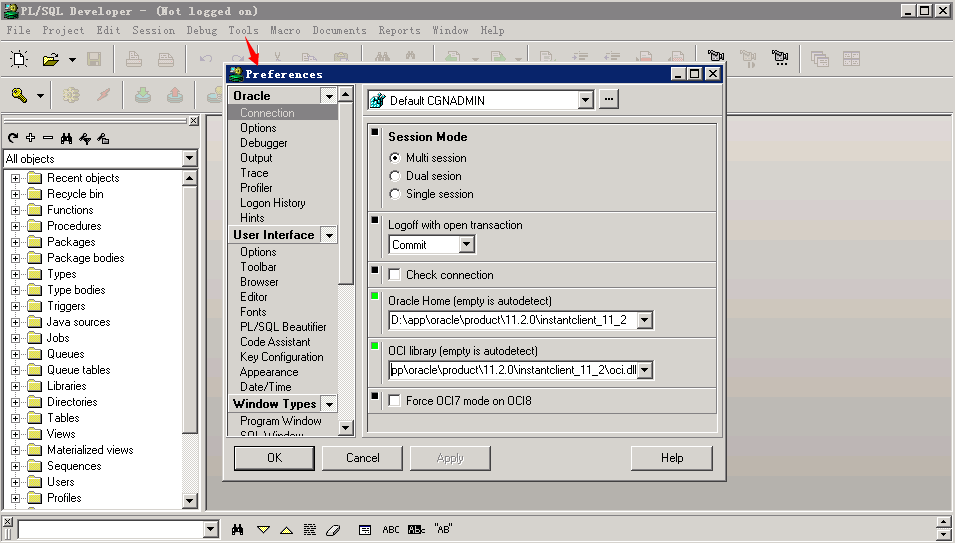Open the Default CGNADMIN preference set dropdown
955x543 pixels.
tap(586, 100)
